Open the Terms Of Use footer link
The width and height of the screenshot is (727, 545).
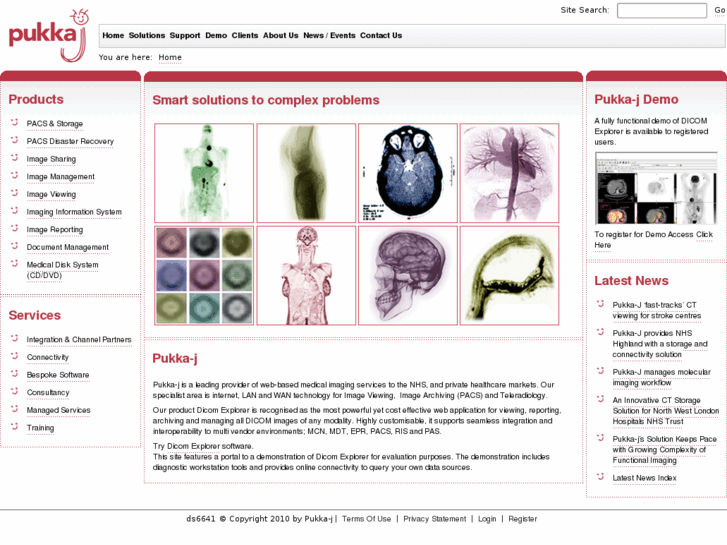click(366, 519)
